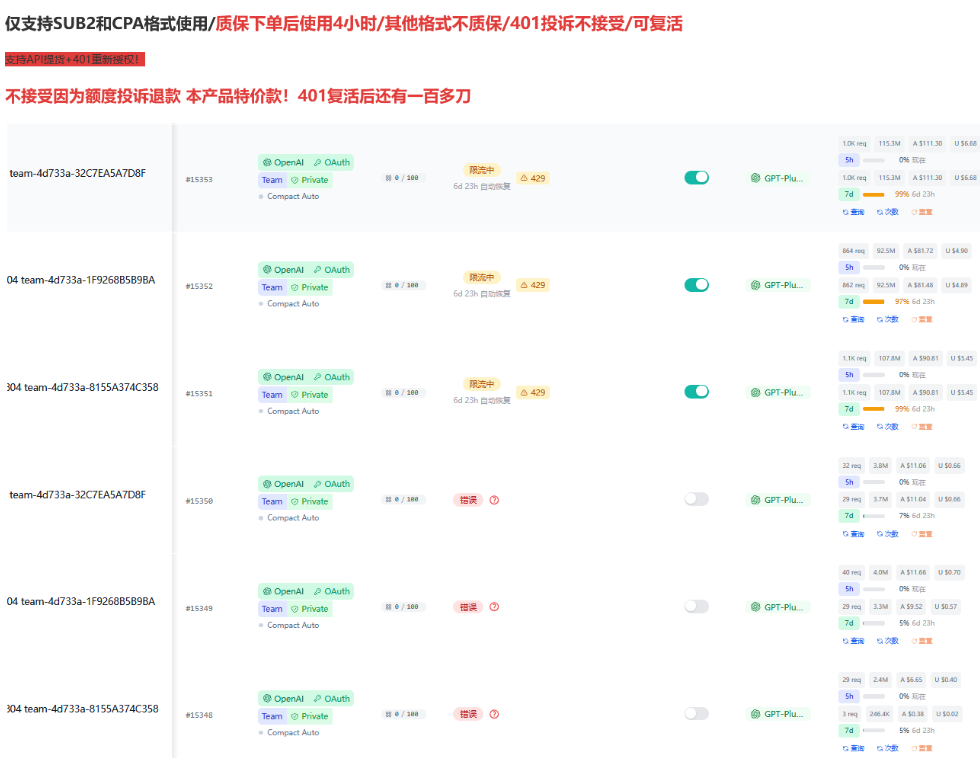Click the 7d window tag in row #15350

coord(849,516)
